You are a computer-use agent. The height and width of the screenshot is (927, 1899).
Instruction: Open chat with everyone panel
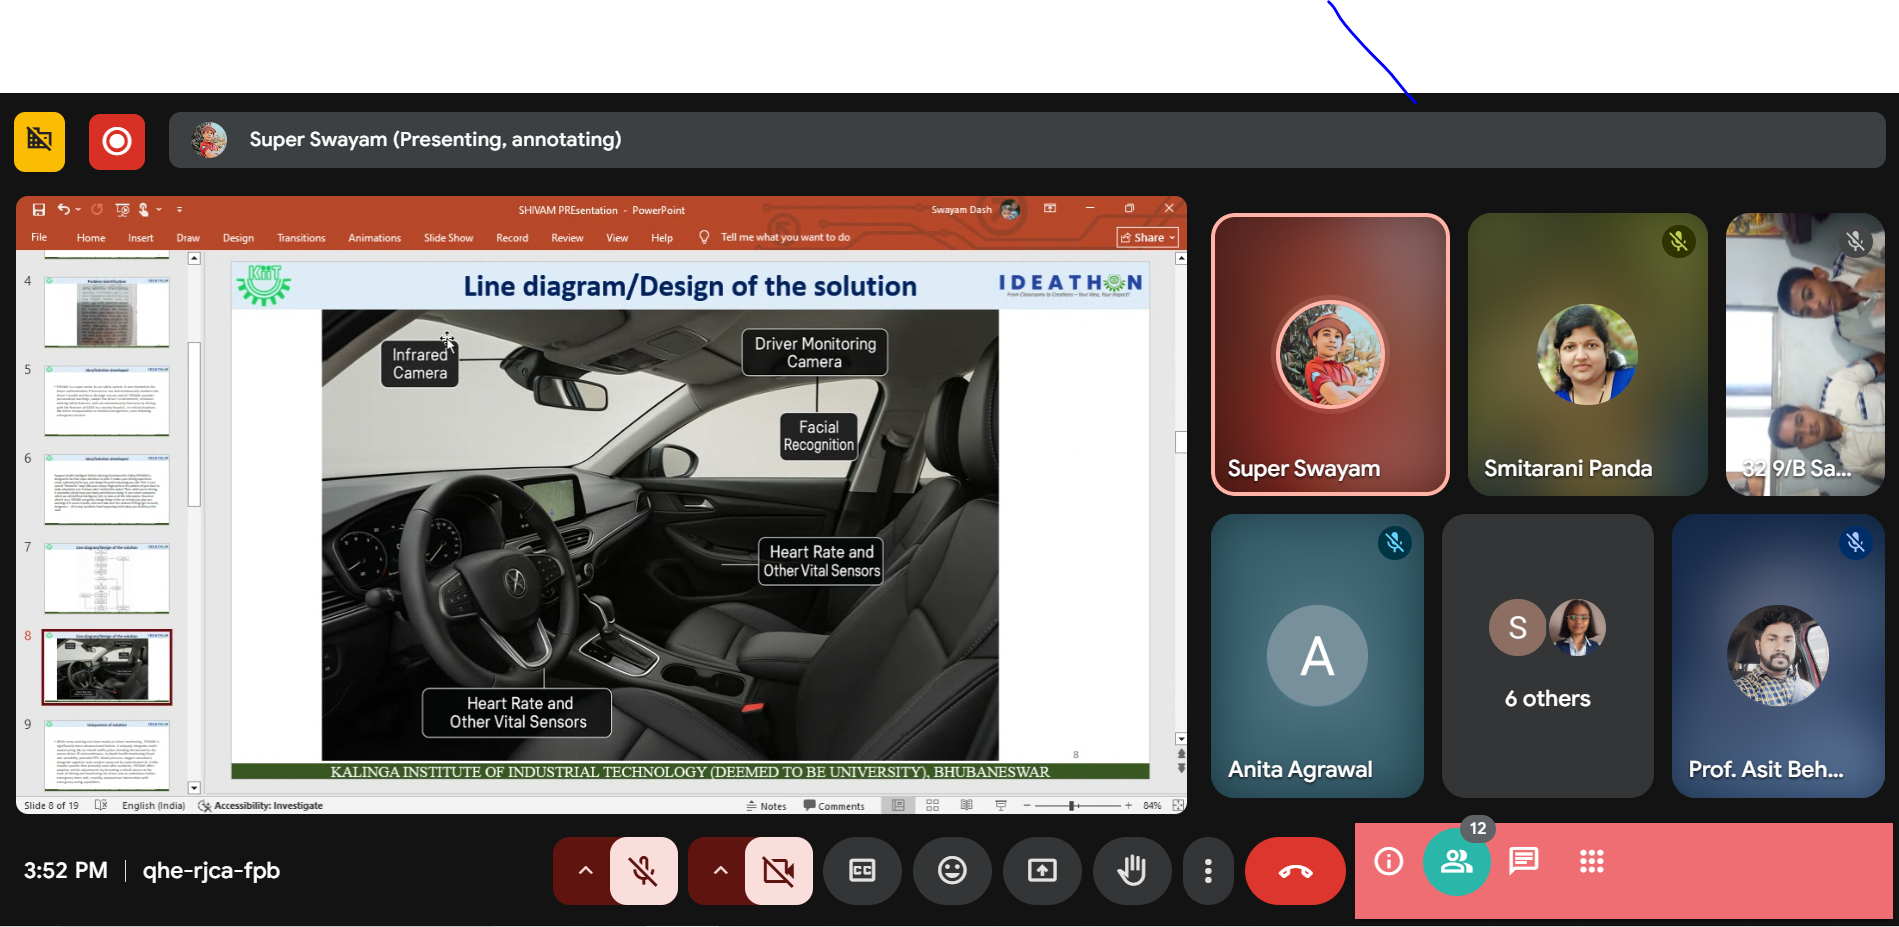click(x=1523, y=861)
